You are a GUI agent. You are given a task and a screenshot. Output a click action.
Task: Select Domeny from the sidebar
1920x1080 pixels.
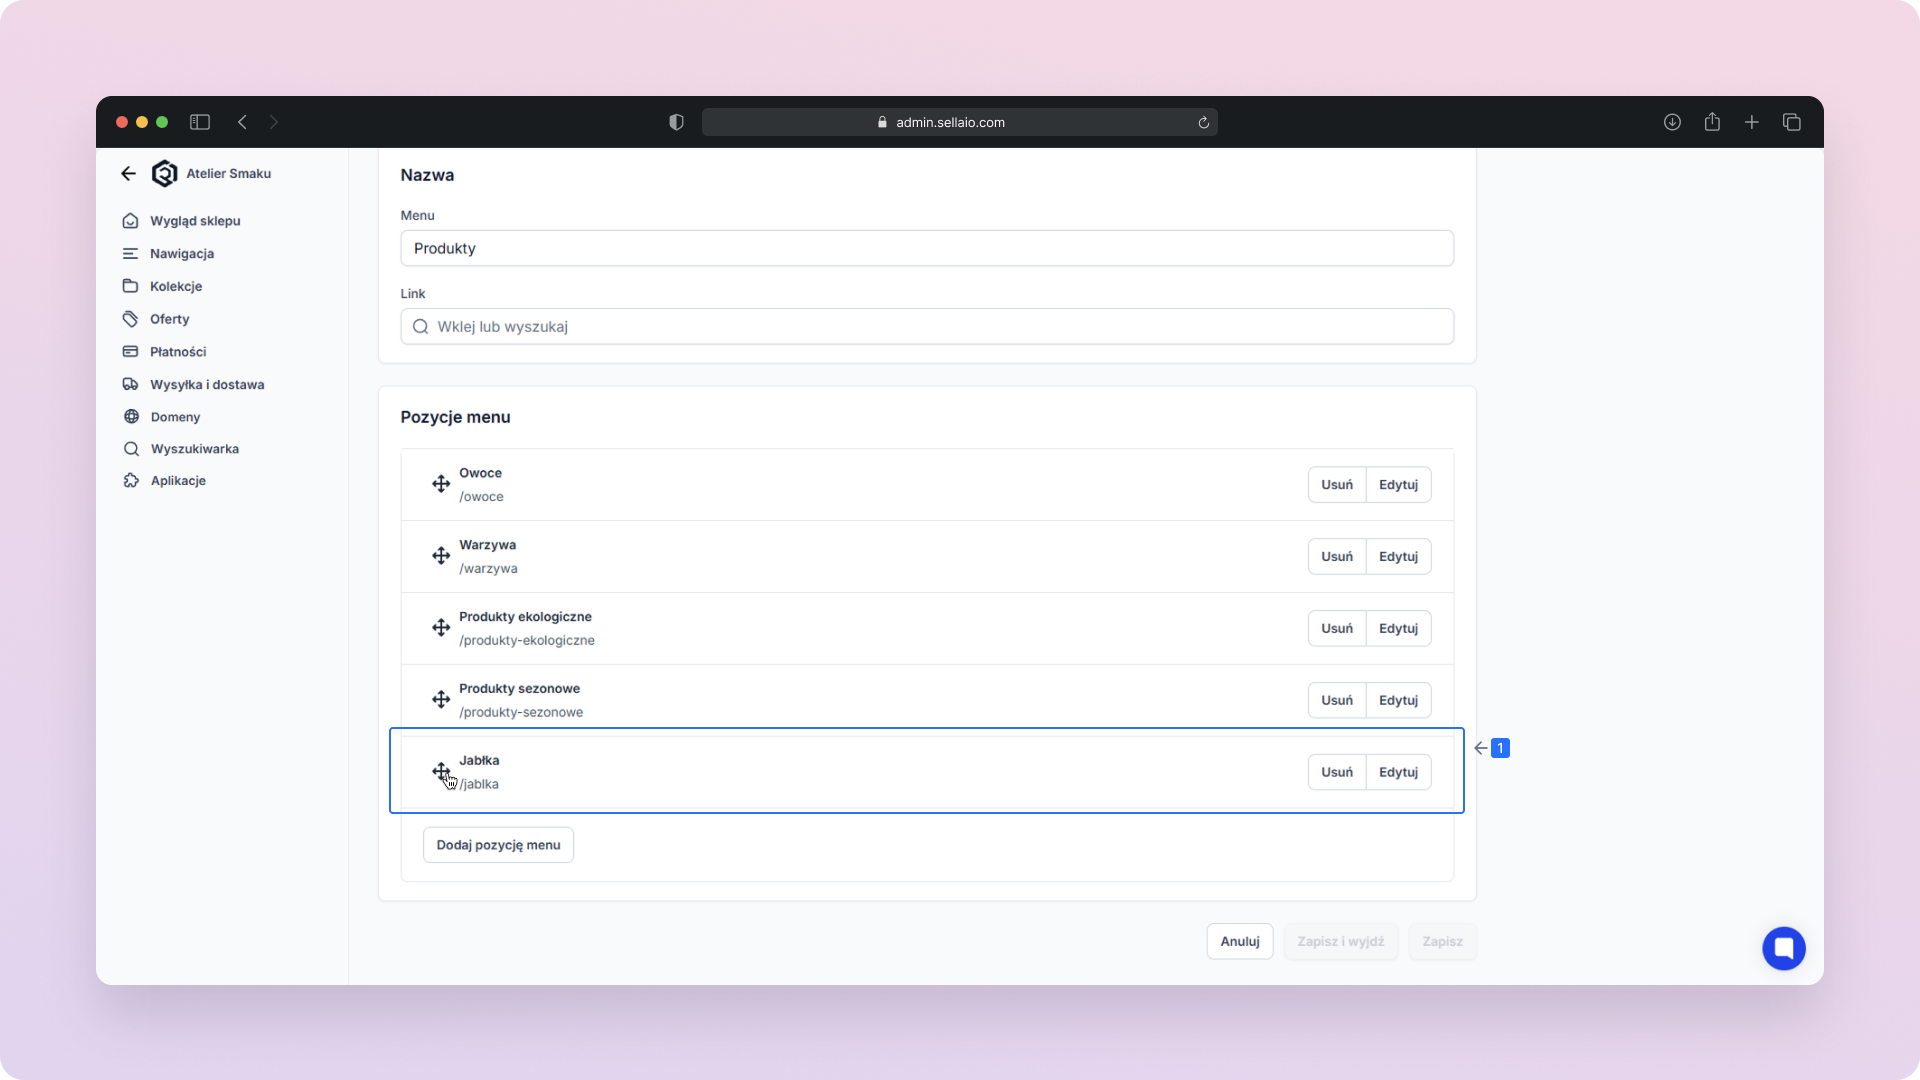(x=175, y=417)
